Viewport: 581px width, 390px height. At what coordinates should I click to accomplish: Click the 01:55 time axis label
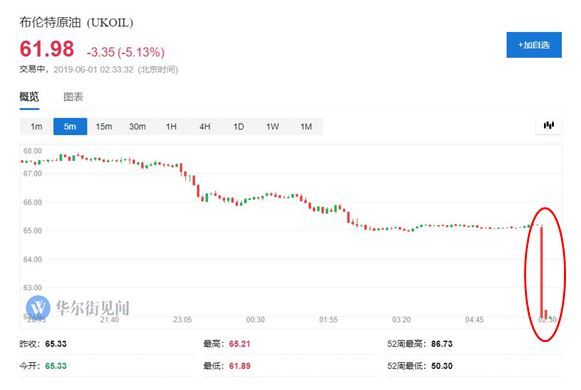point(328,319)
